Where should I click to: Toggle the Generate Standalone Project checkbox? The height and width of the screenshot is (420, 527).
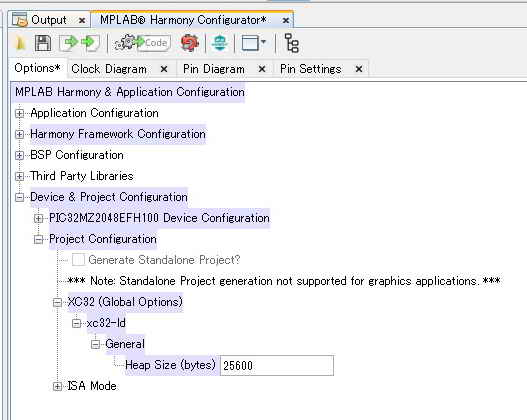78,260
